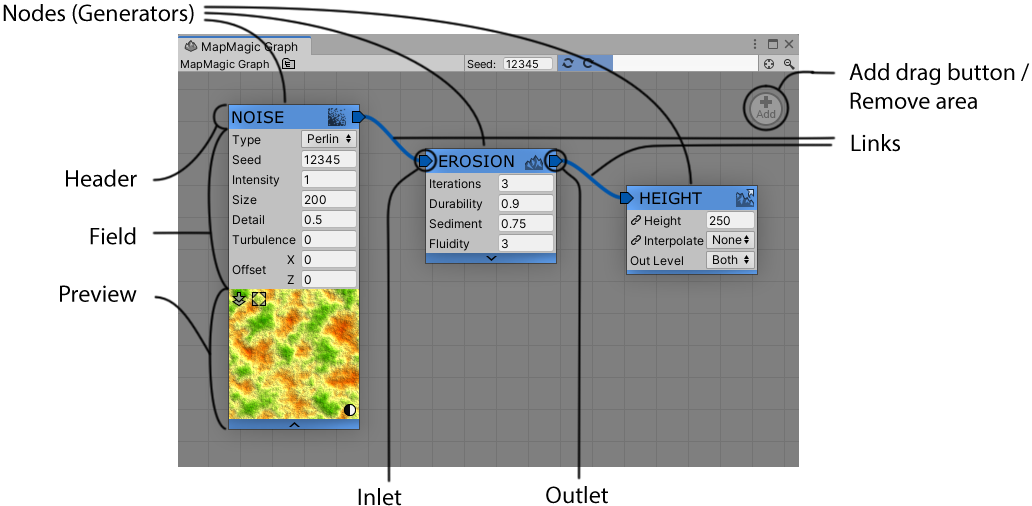Click the zoom magnifier icon in toolbar

788,64
